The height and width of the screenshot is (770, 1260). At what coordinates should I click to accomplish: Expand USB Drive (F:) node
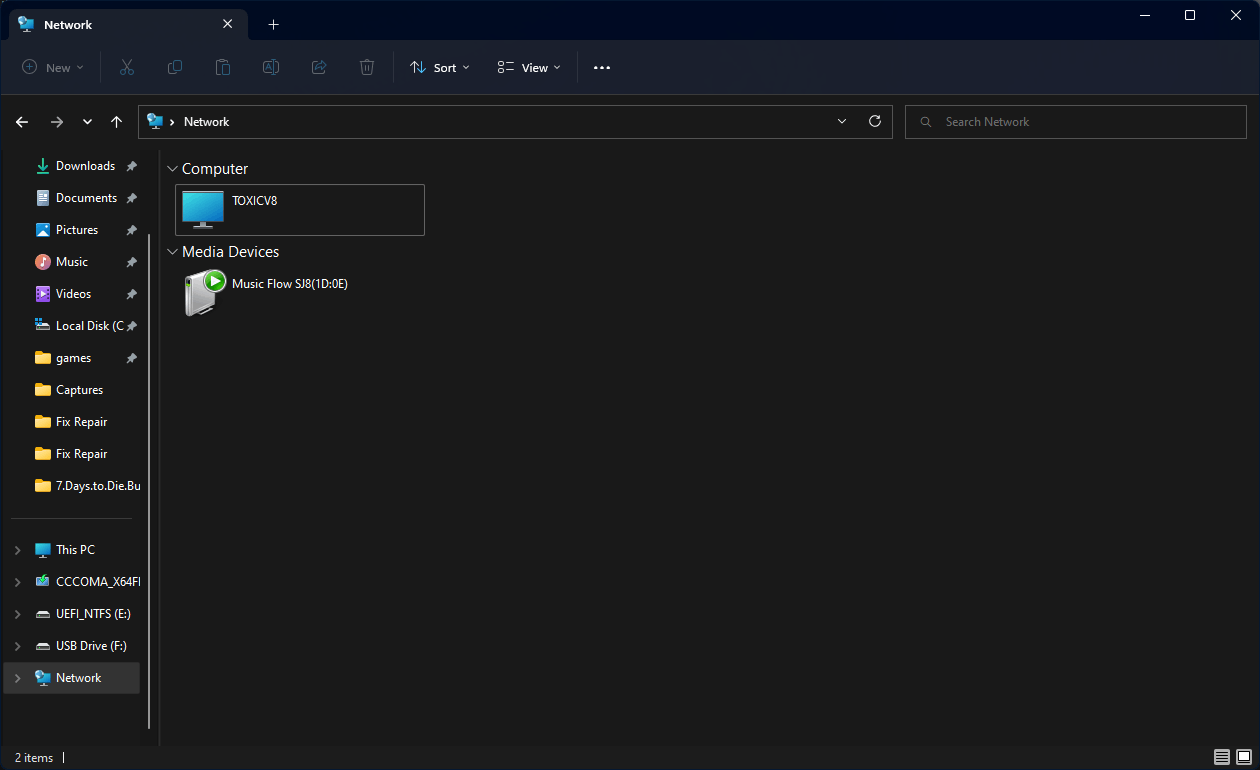(x=17, y=646)
